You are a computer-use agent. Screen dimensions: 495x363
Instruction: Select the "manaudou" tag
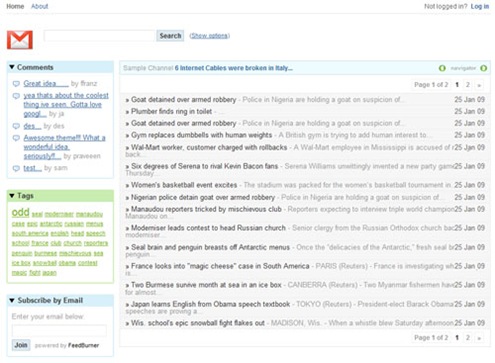pyautogui.click(x=89, y=214)
